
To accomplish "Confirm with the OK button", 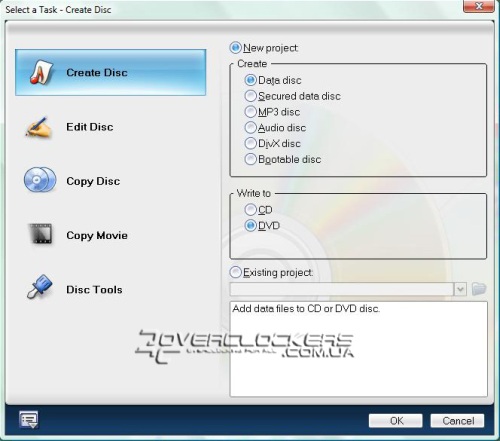I will coord(396,421).
